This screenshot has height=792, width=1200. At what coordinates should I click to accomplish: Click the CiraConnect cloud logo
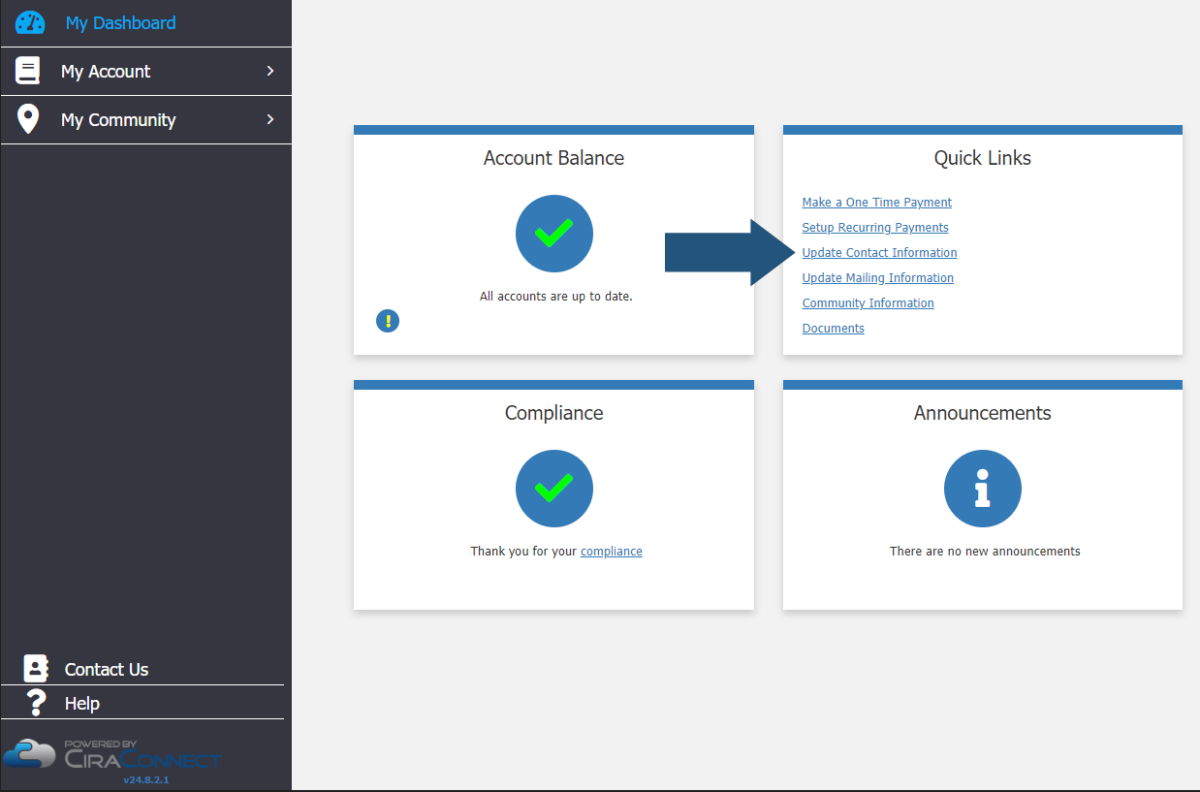tap(30, 754)
